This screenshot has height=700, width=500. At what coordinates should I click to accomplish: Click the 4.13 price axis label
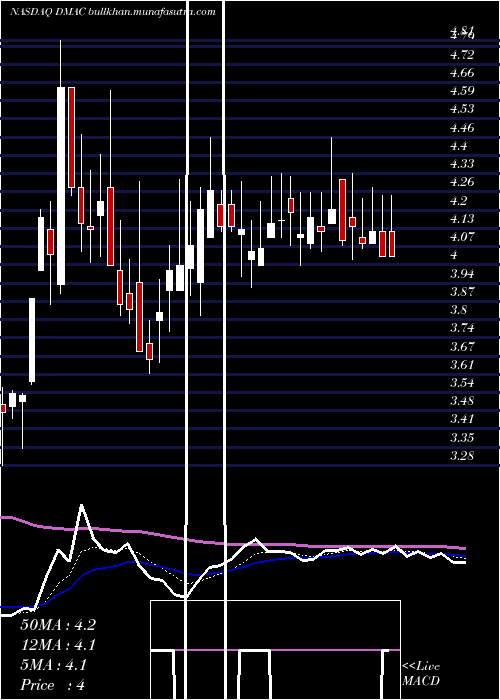click(x=462, y=219)
